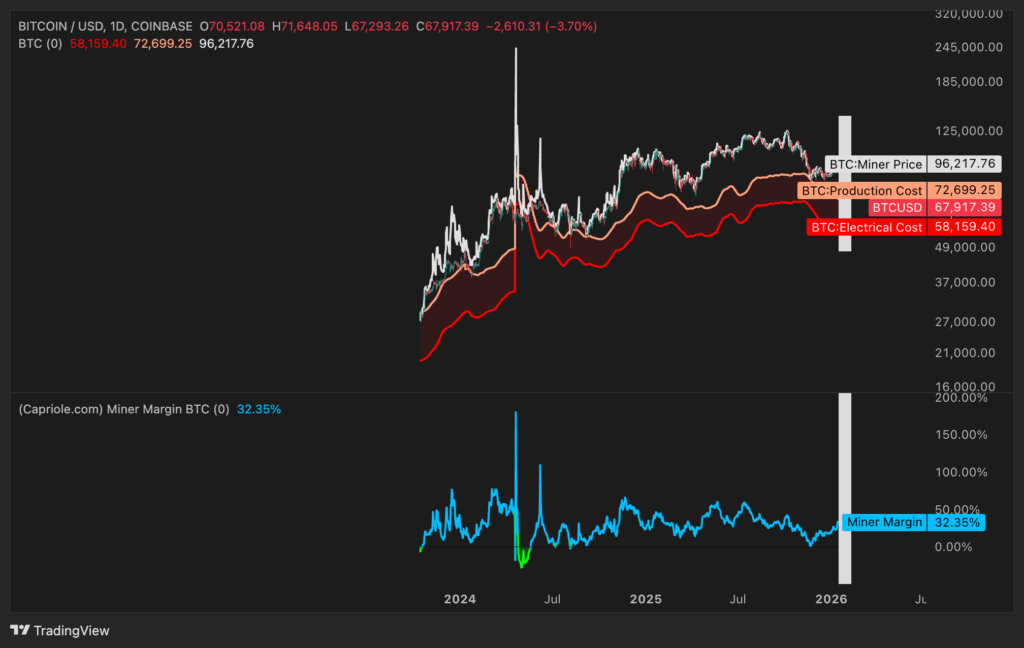Click the 0.00% level on the margin scale
1024x648 pixels.
tap(952, 546)
